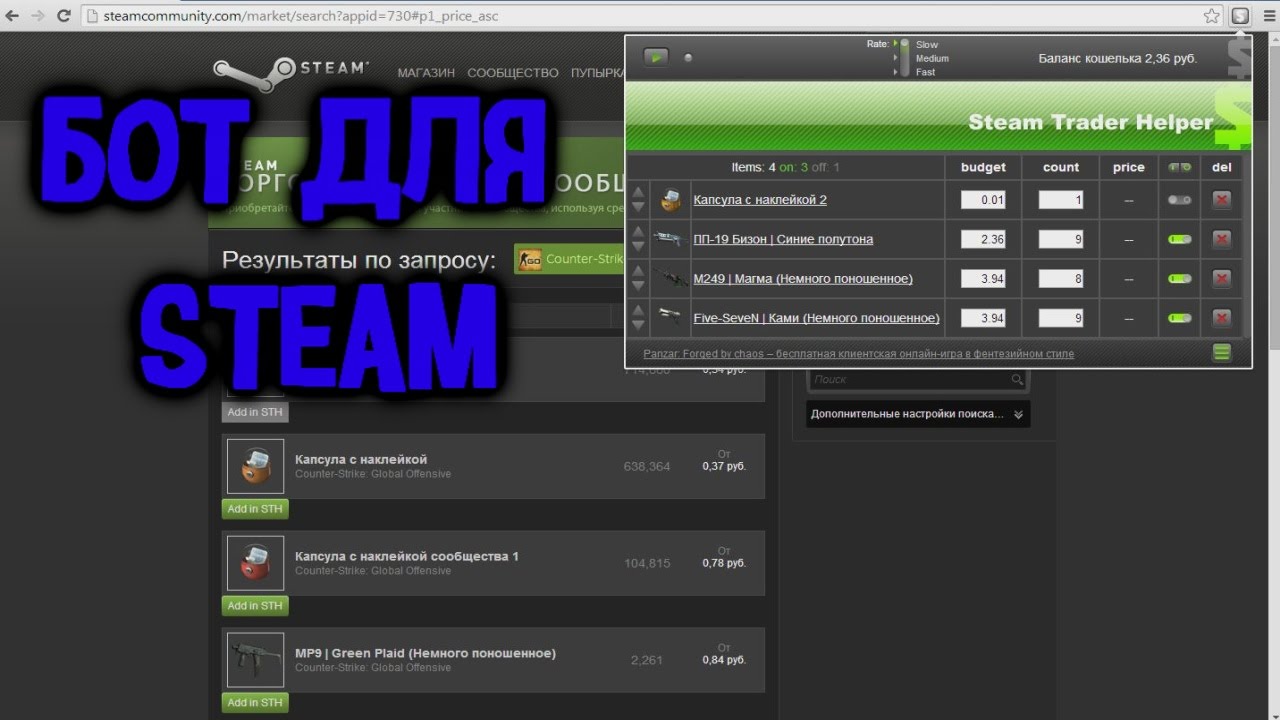Edit budget field of ПП-19 Бизон

pos(983,239)
